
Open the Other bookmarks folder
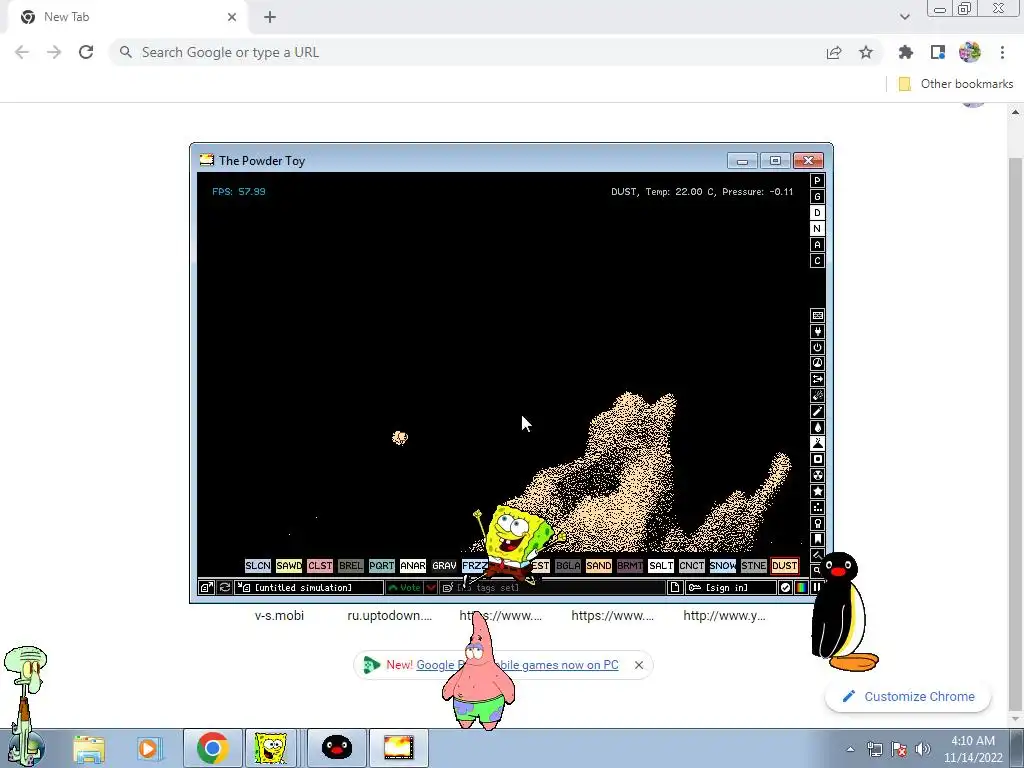[956, 84]
